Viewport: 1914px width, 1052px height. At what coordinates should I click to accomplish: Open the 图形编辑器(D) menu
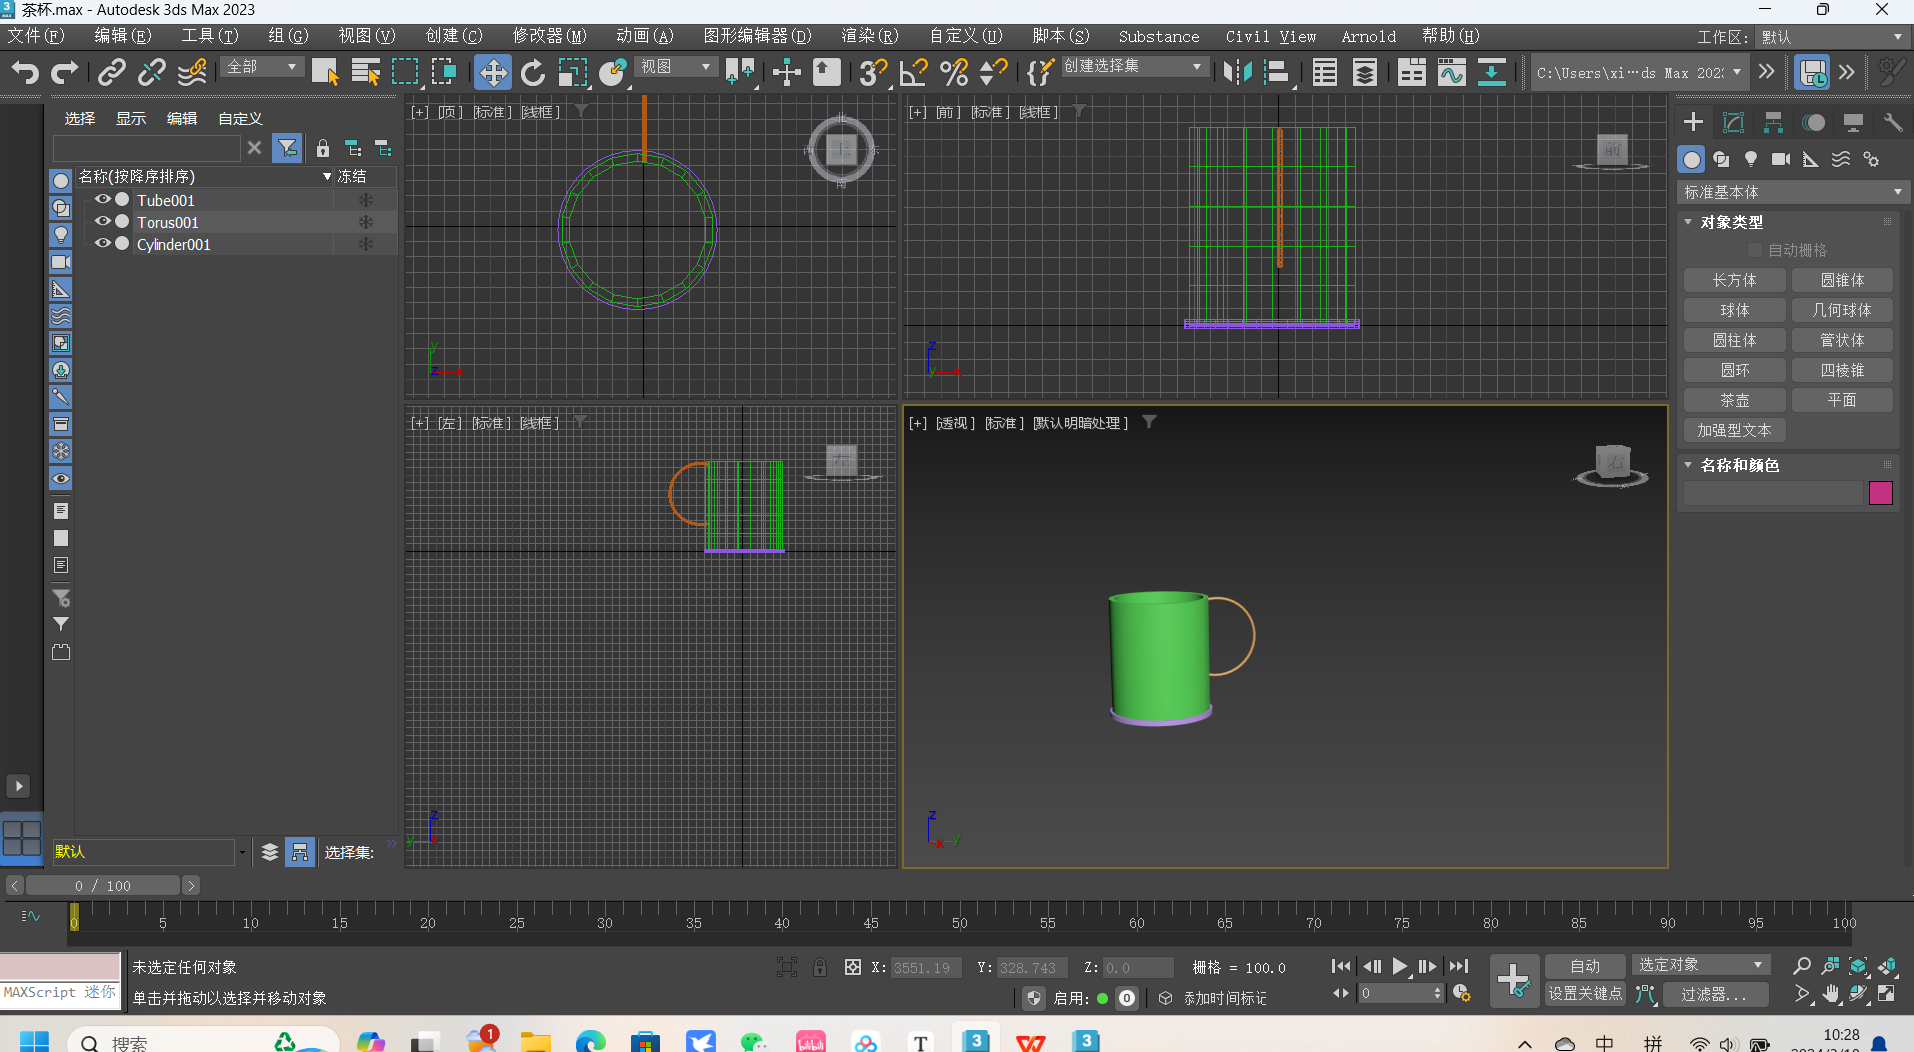(x=757, y=36)
